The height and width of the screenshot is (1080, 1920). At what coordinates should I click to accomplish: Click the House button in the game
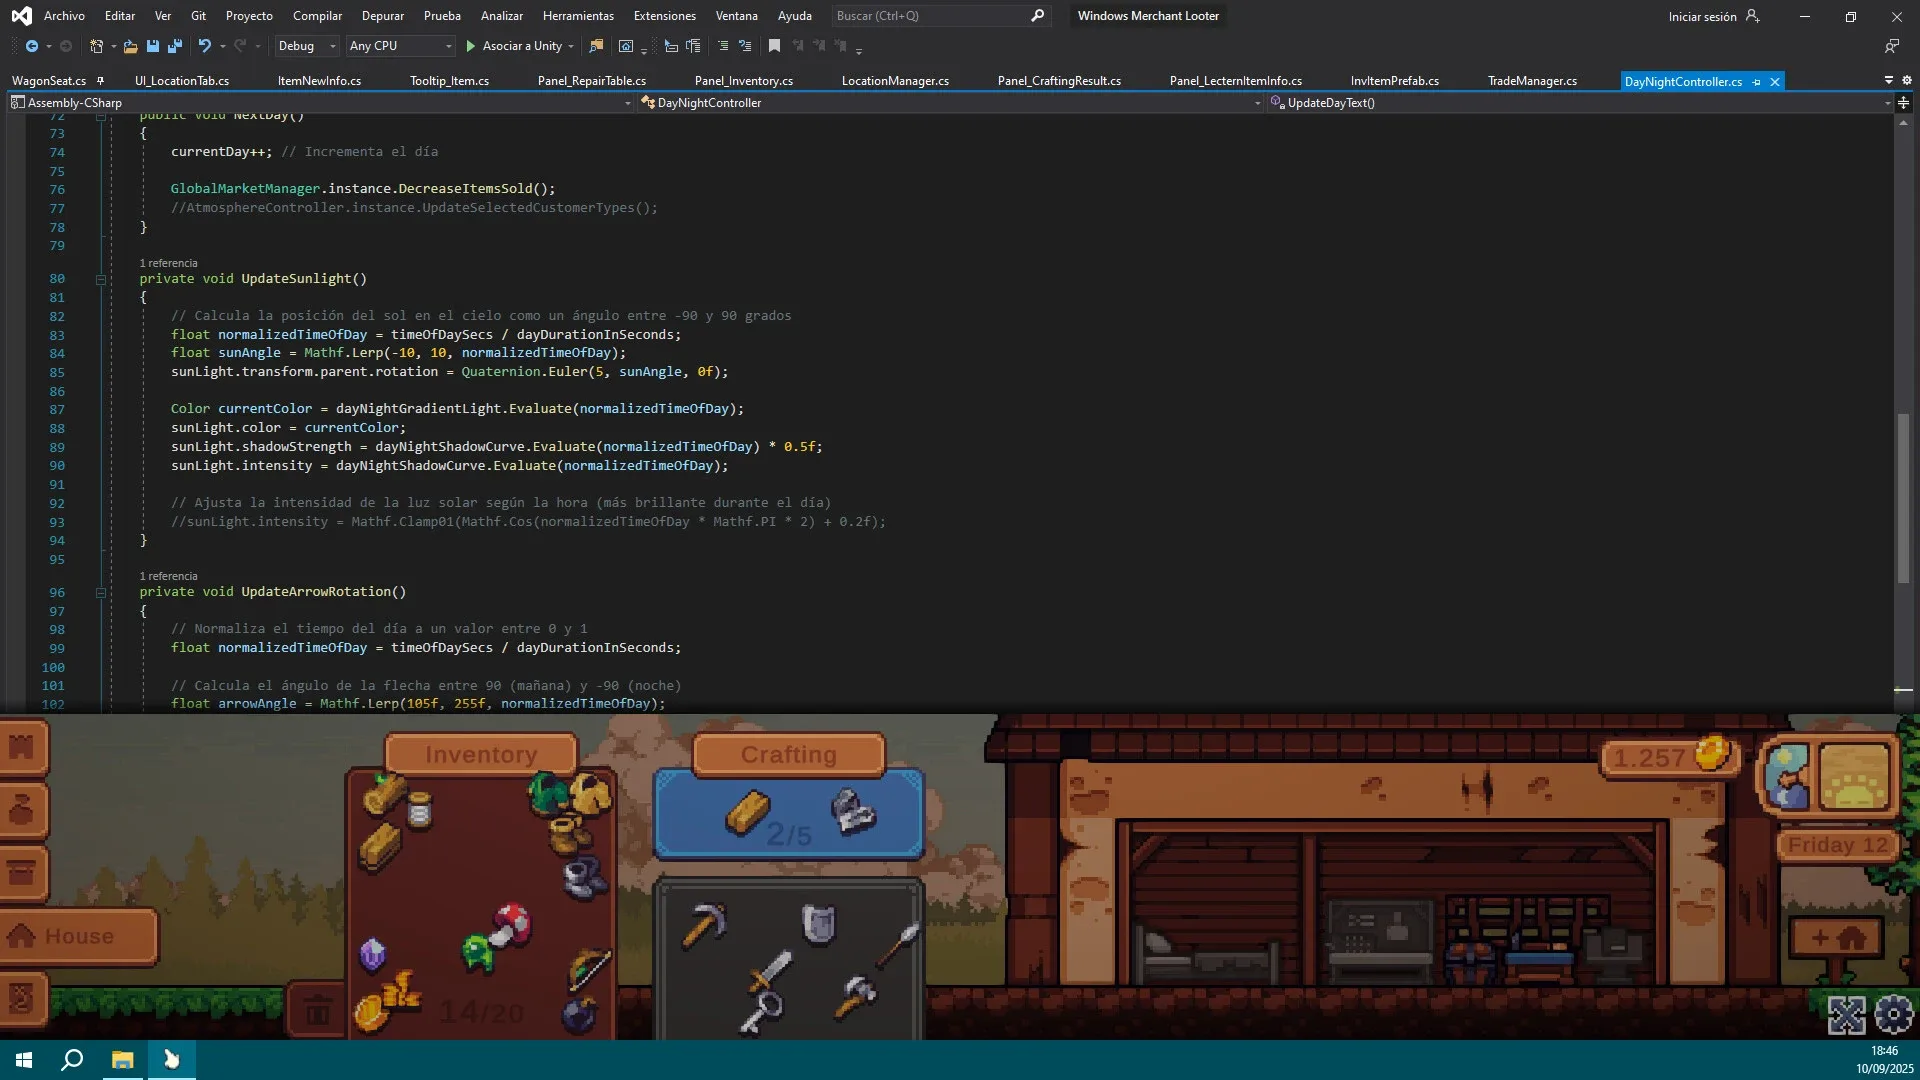tap(78, 937)
